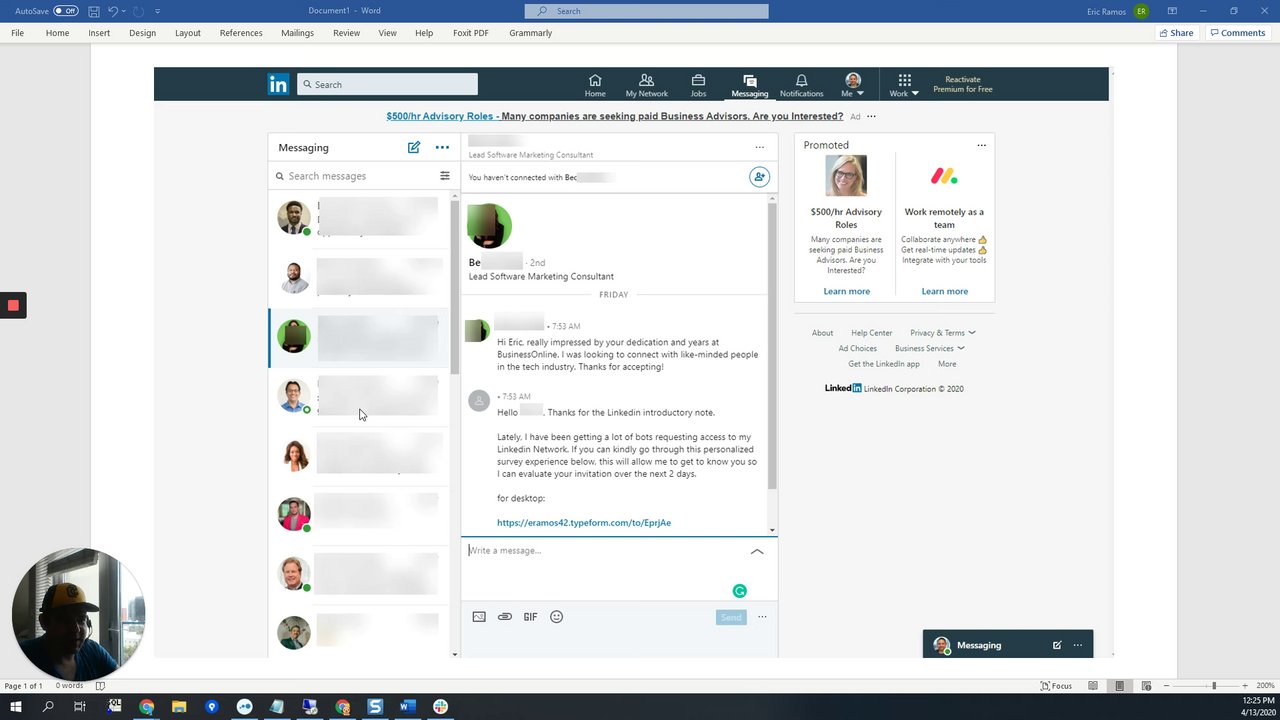Viewport: 1280px width, 720px height.
Task: Open Promoted panel options dots
Action: (981, 145)
